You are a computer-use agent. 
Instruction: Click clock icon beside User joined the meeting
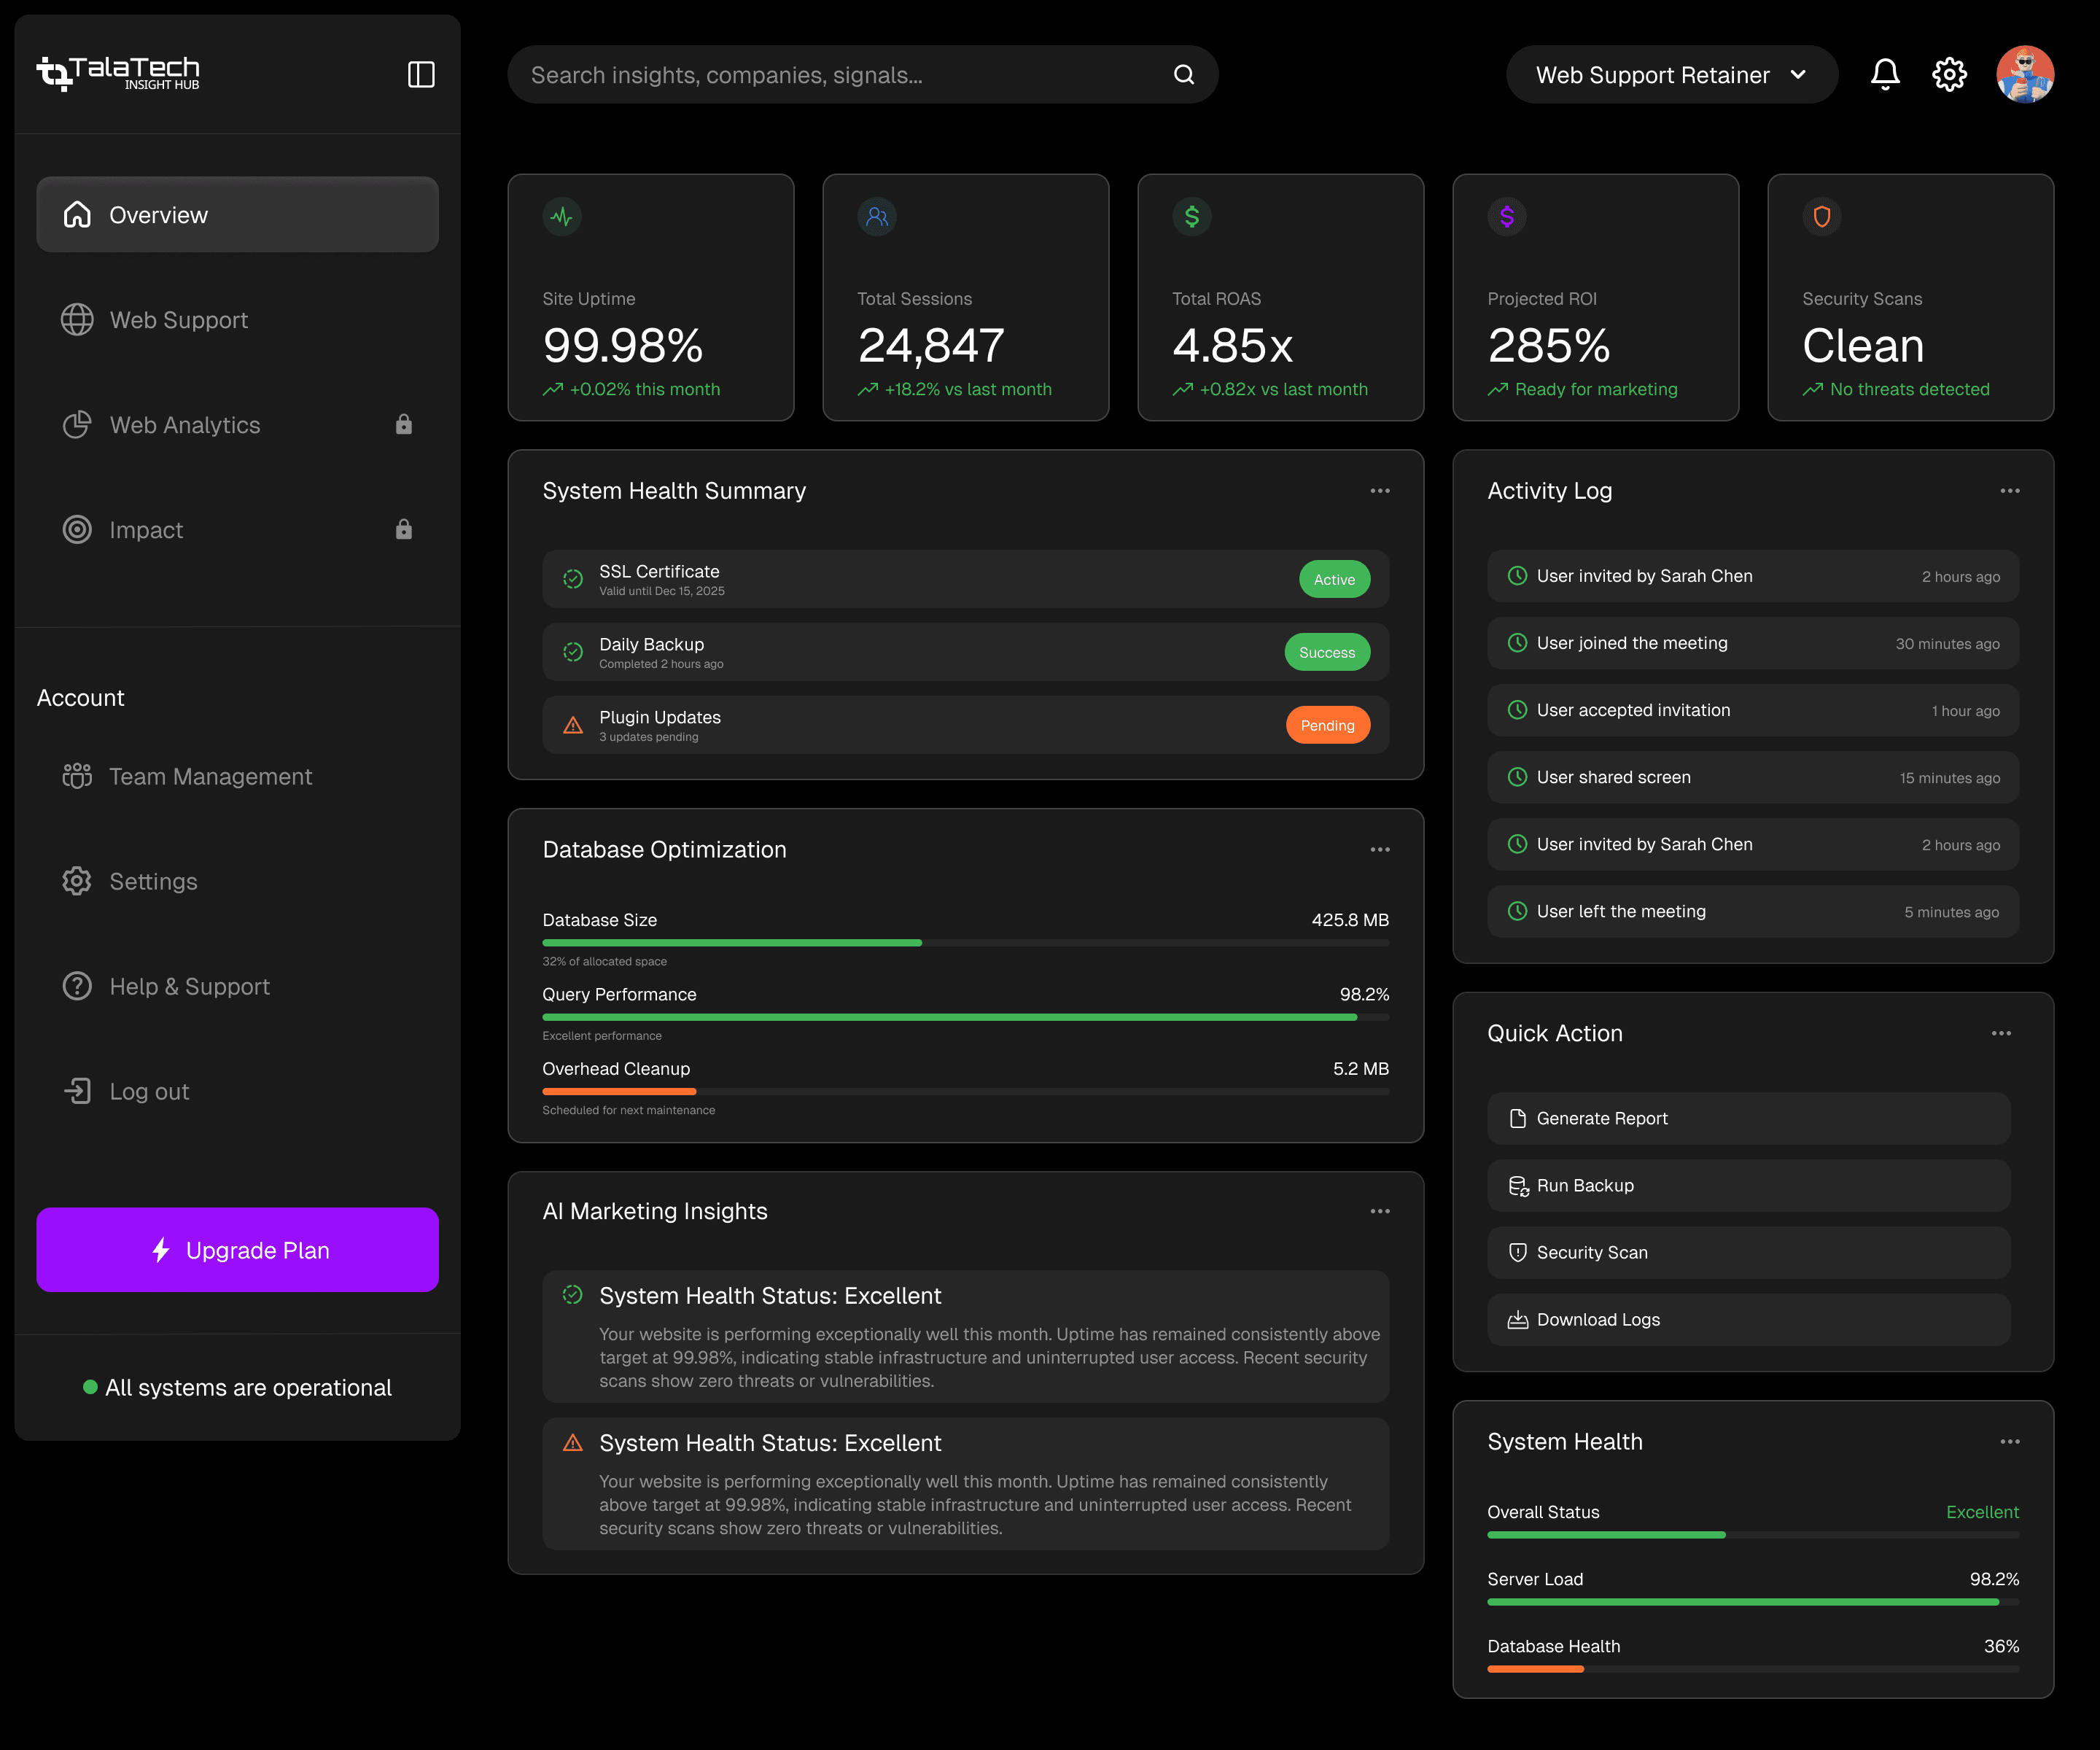pyautogui.click(x=1517, y=643)
